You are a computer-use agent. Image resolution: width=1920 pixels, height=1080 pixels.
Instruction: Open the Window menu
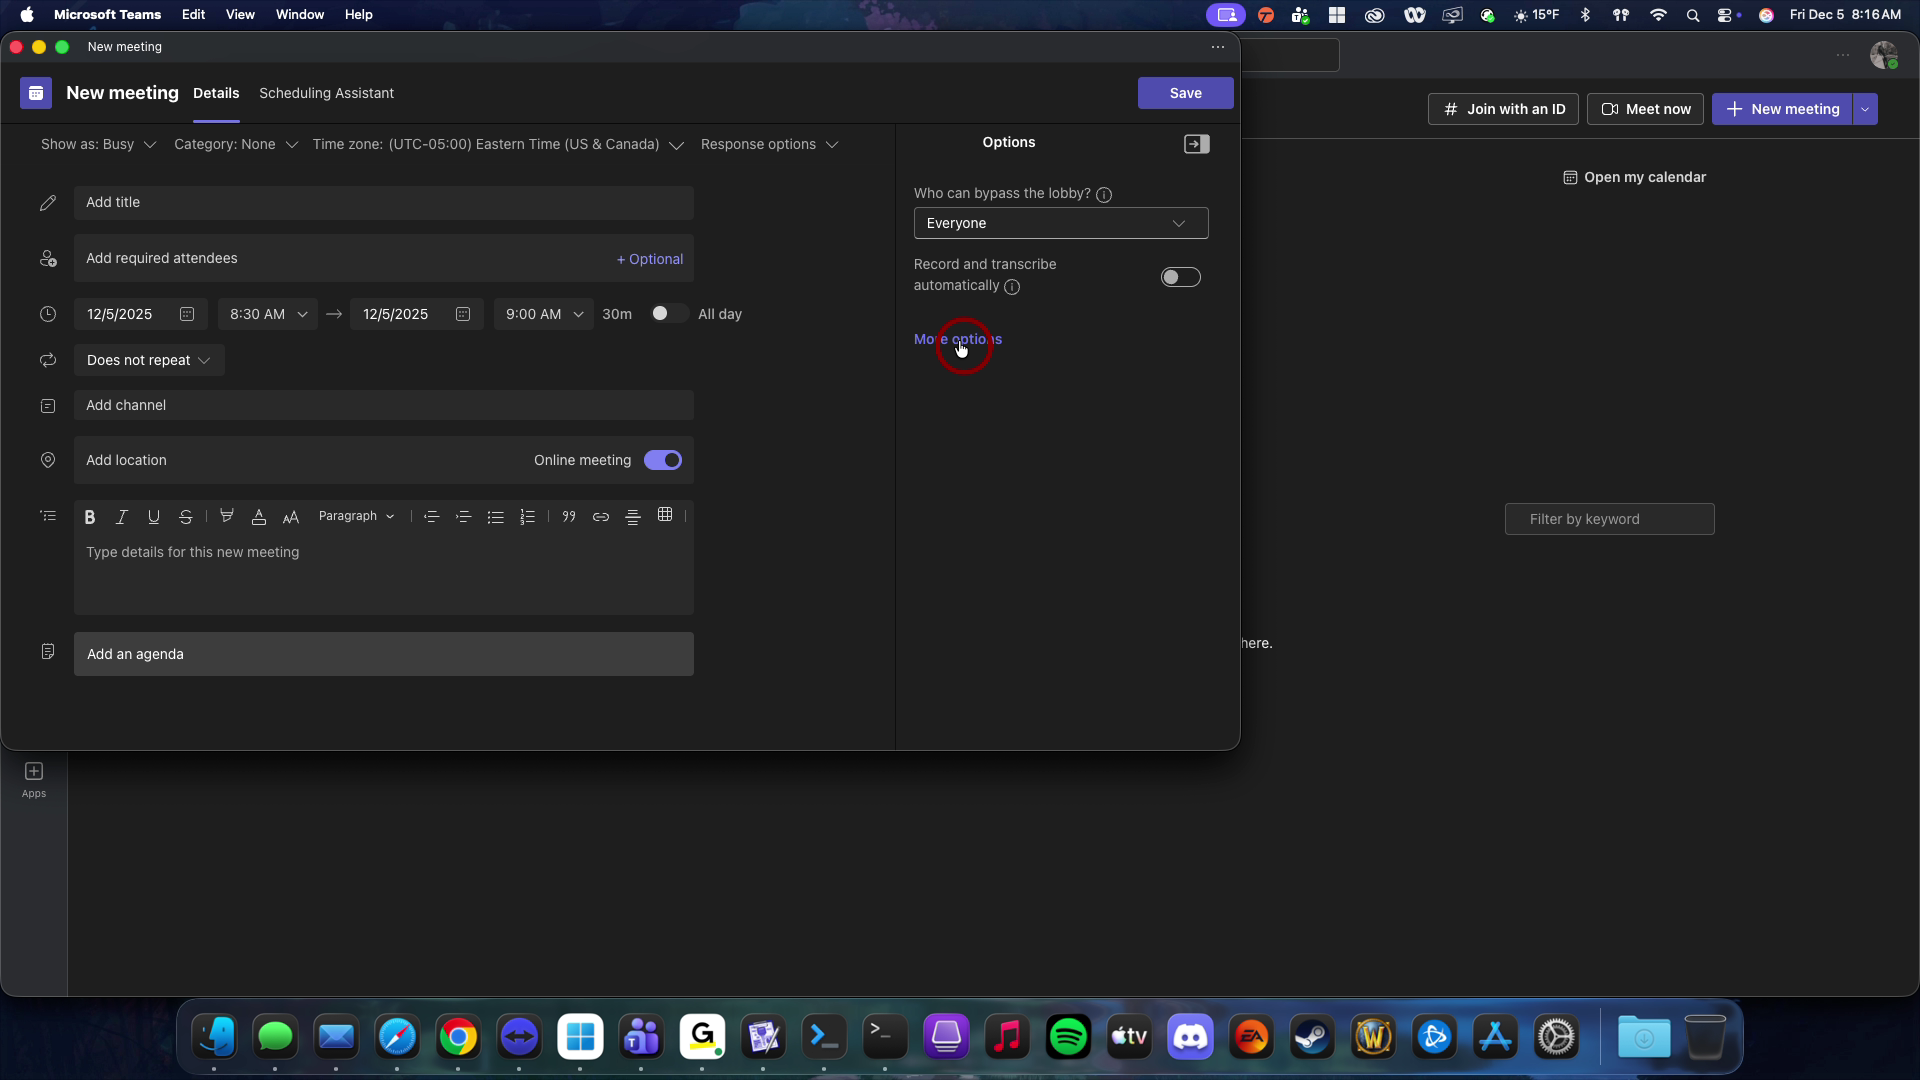click(x=299, y=15)
